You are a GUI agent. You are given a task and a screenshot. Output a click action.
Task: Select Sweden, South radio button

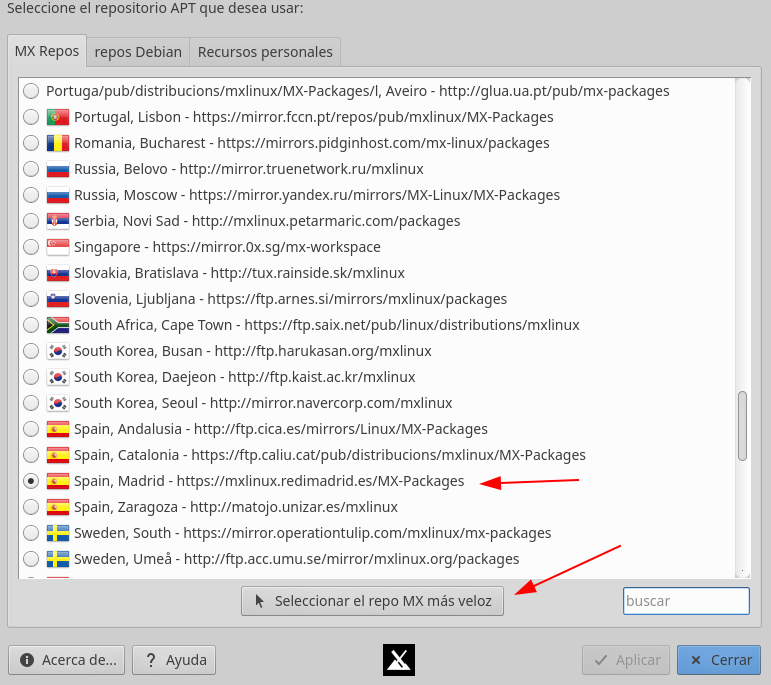31,533
